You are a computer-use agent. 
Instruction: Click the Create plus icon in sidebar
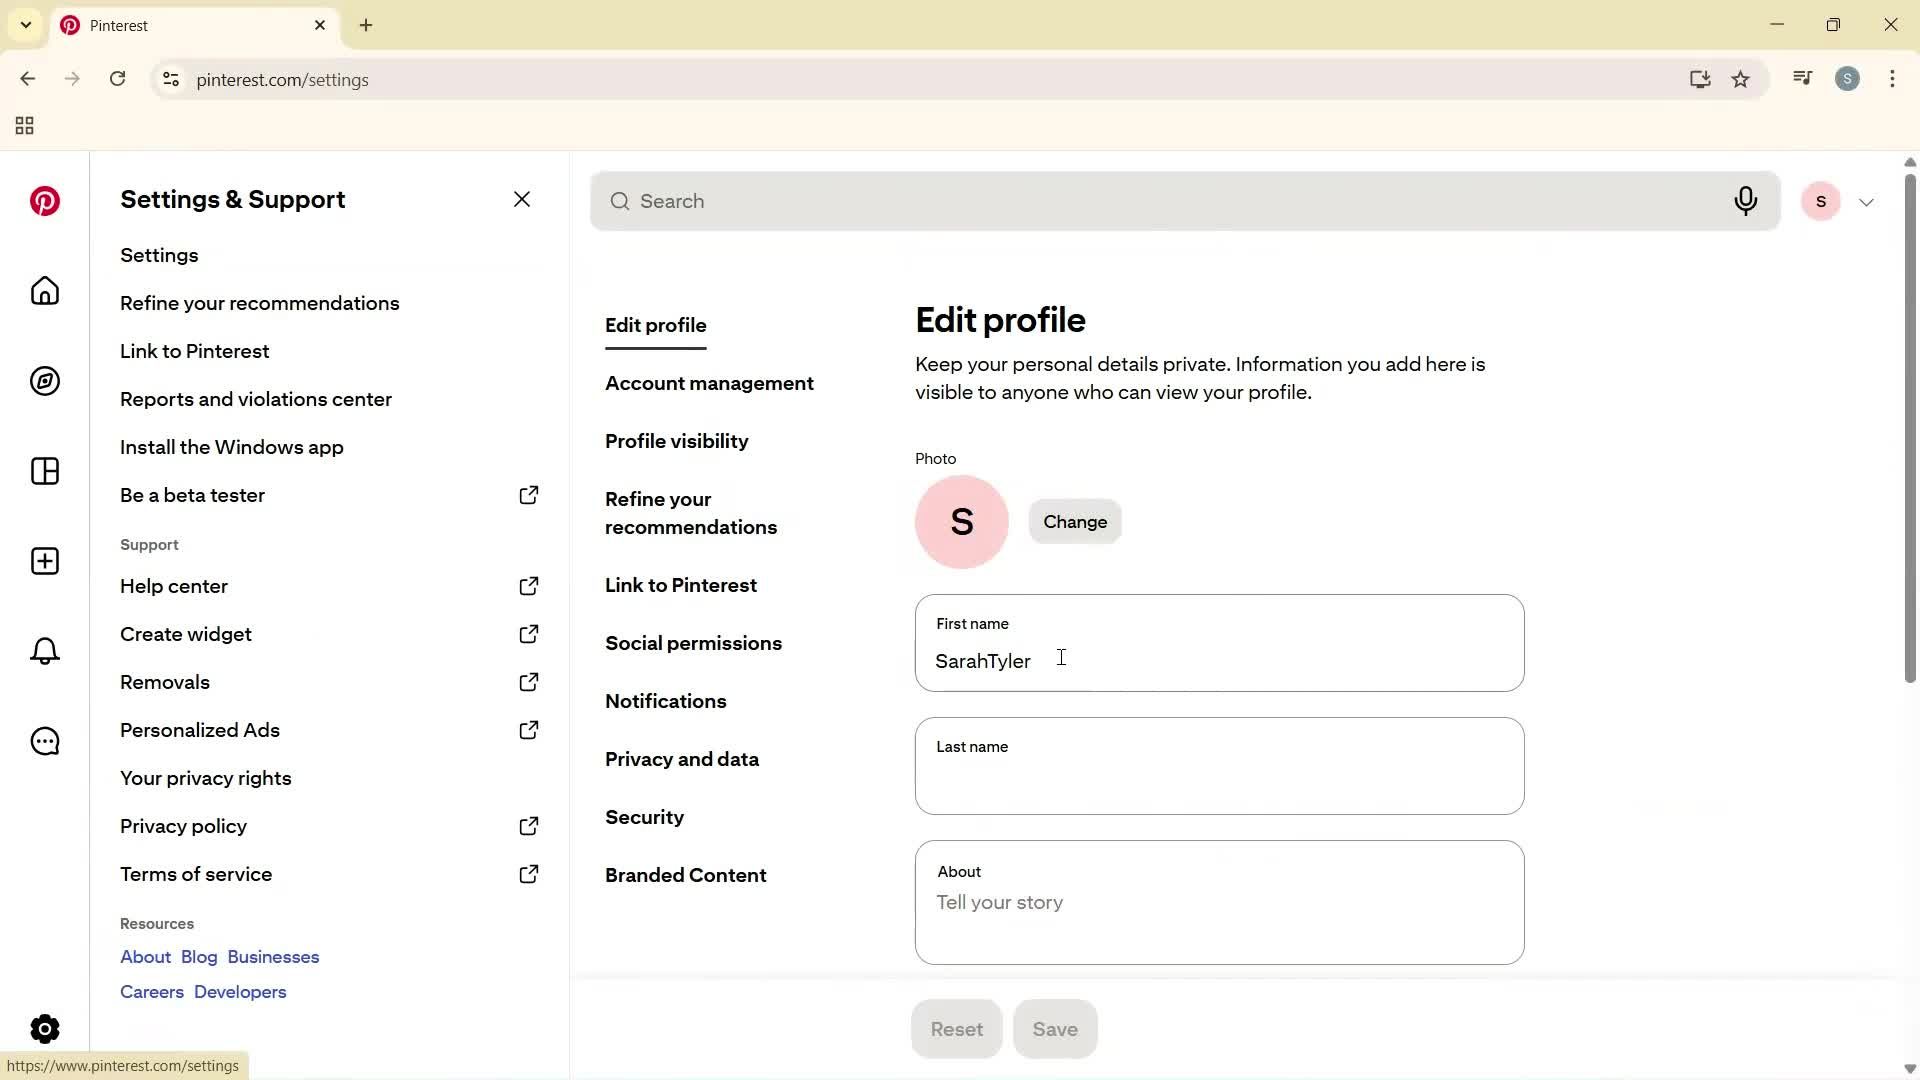pyautogui.click(x=45, y=561)
